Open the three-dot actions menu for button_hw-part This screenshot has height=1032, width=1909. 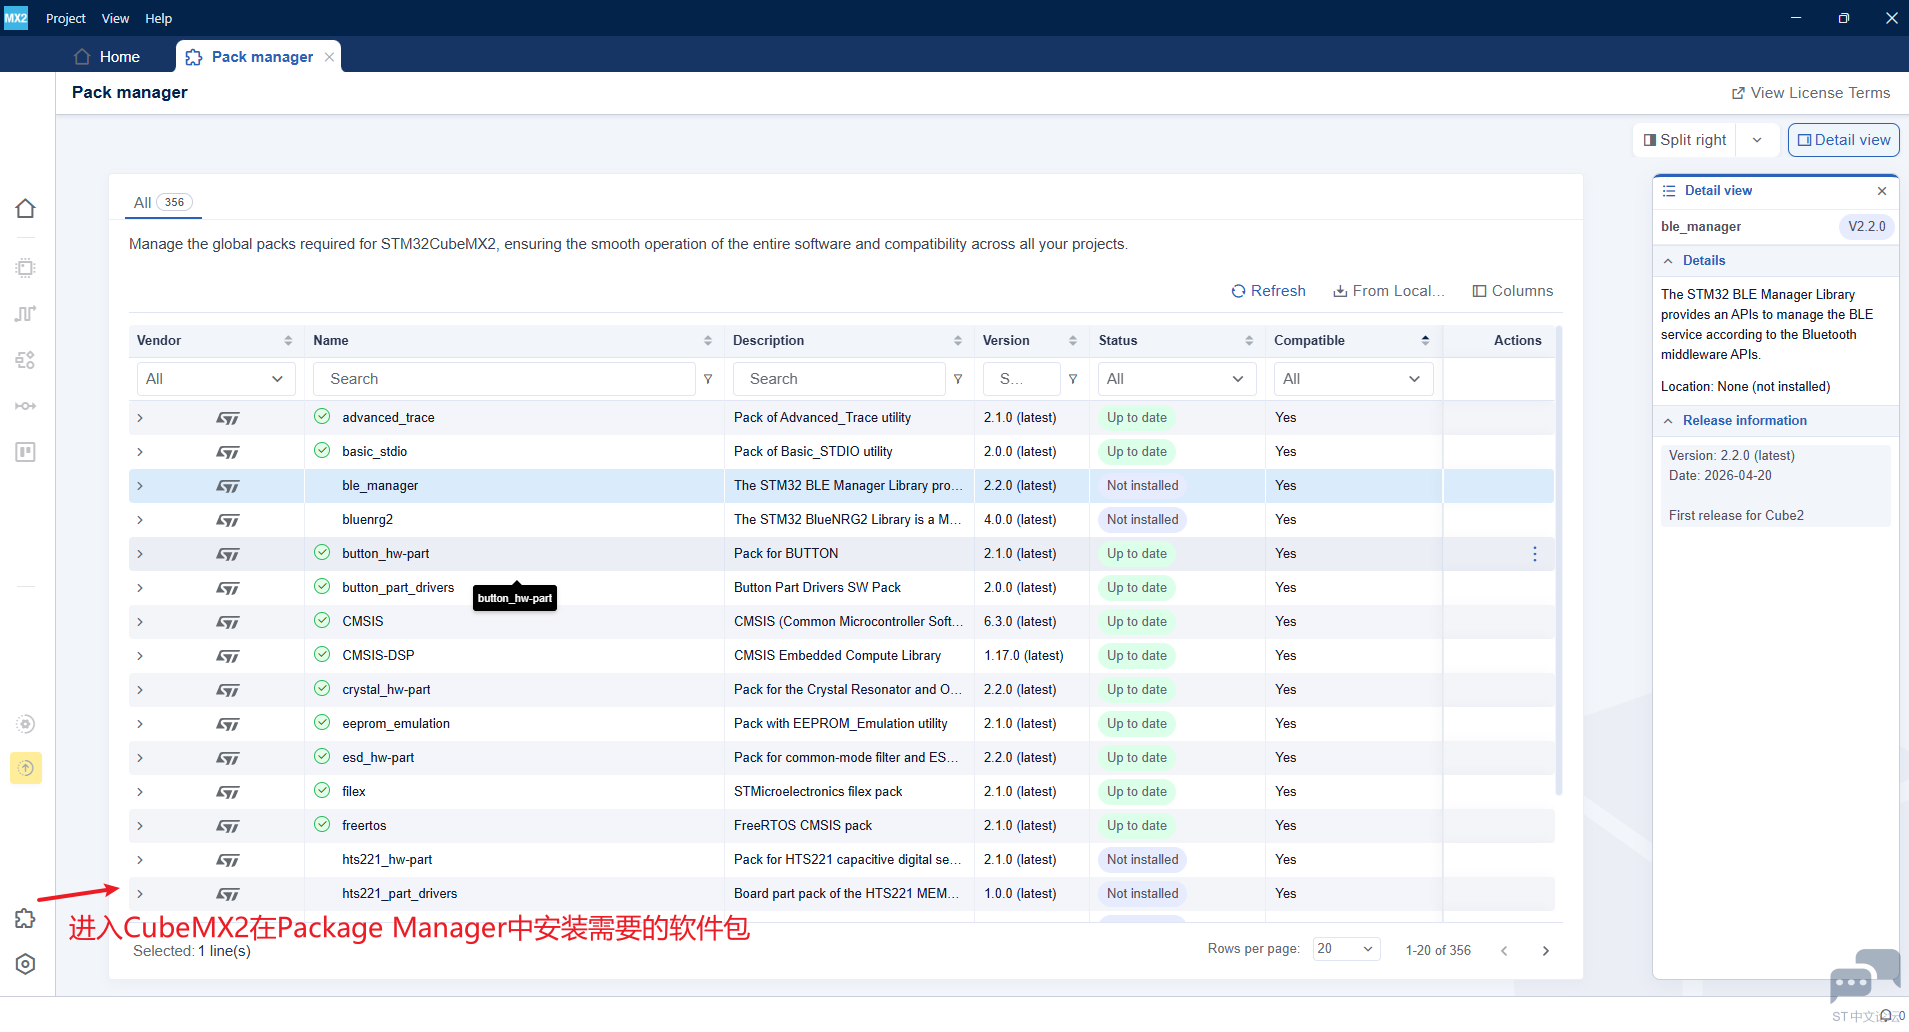(x=1535, y=554)
